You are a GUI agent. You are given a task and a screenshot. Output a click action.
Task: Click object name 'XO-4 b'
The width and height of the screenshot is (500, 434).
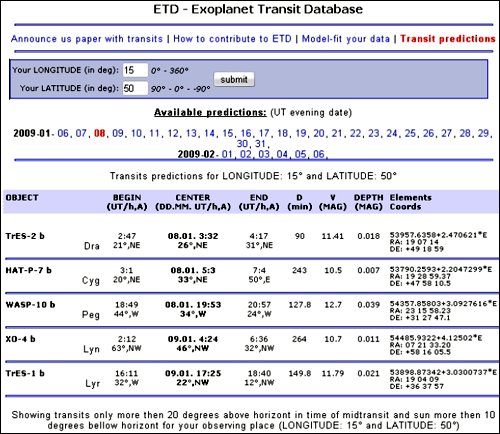(20, 339)
